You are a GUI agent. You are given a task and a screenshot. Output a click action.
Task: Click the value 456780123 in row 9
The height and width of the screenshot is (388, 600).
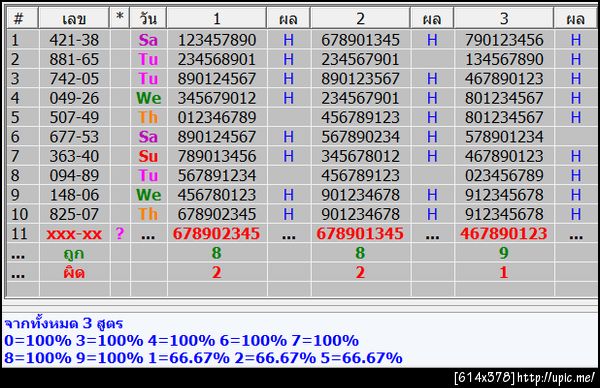217,195
